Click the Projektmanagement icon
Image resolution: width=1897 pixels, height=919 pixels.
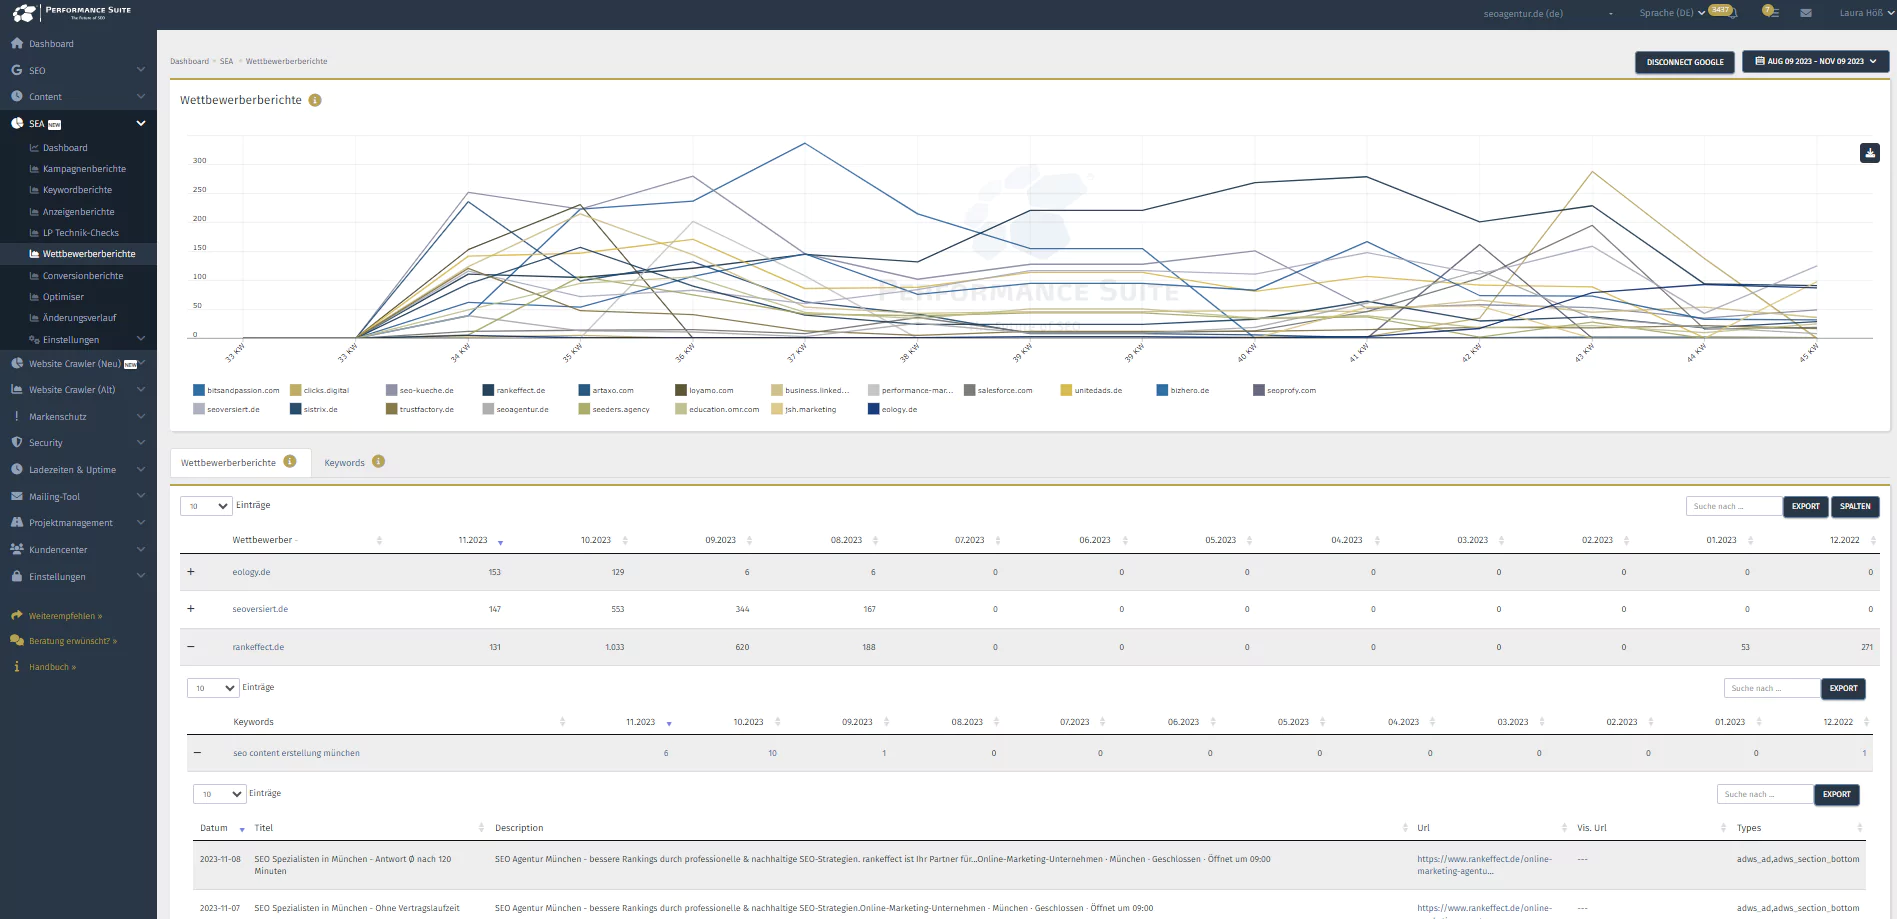click(17, 523)
